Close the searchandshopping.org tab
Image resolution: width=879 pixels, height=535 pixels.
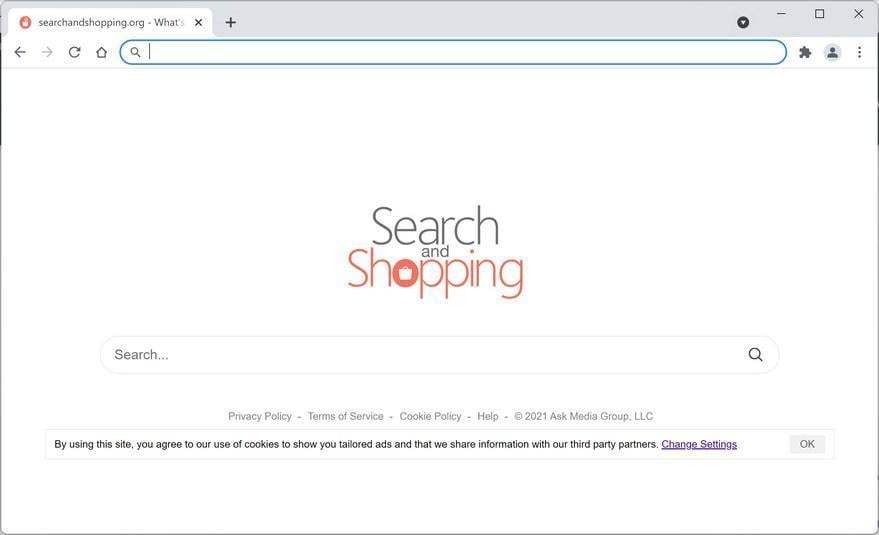coord(198,22)
